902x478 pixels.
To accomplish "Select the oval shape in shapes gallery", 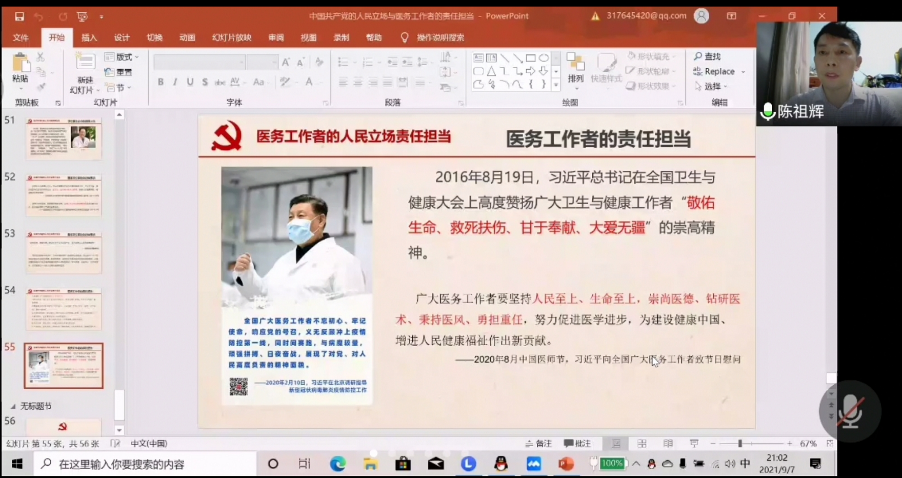I will (x=543, y=58).
